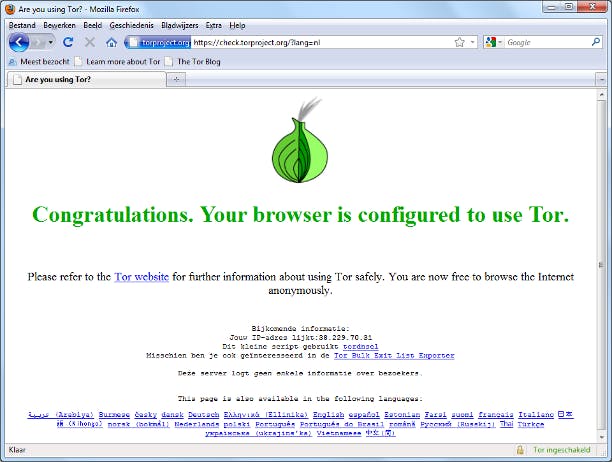Open the Help menu
Screen dimensions: 612x462
coord(237,25)
